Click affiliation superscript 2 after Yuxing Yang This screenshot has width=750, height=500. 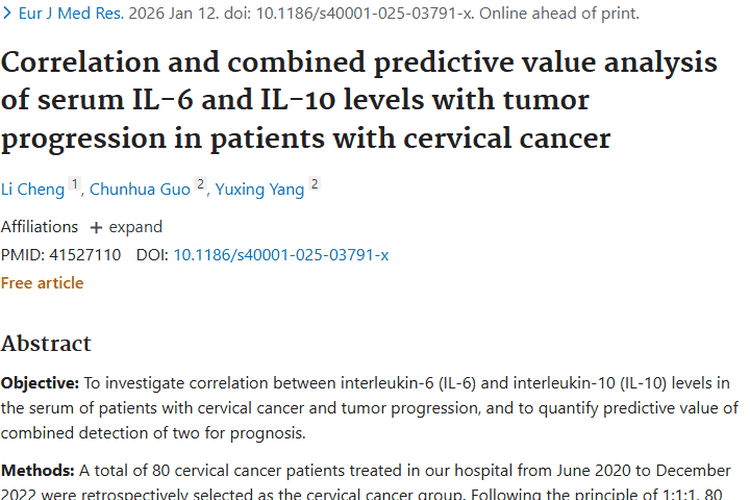pyautogui.click(x=315, y=185)
